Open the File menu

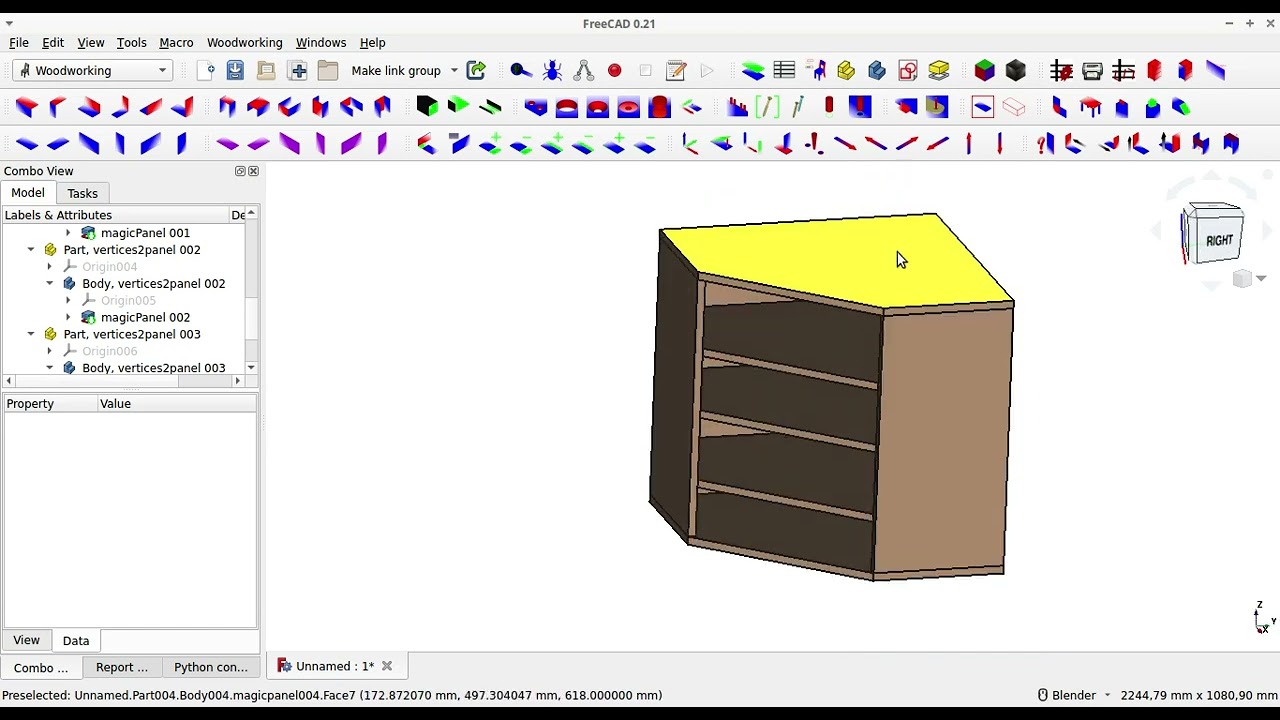pos(19,43)
